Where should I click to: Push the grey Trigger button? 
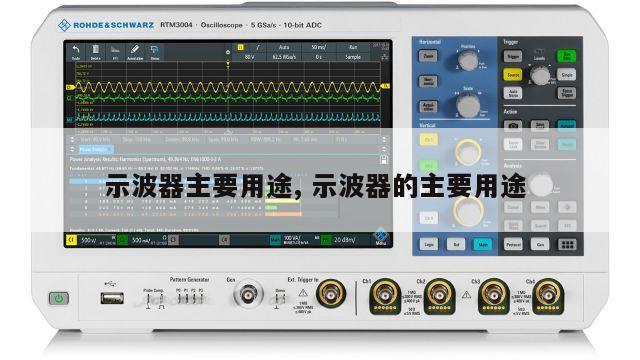click(513, 56)
